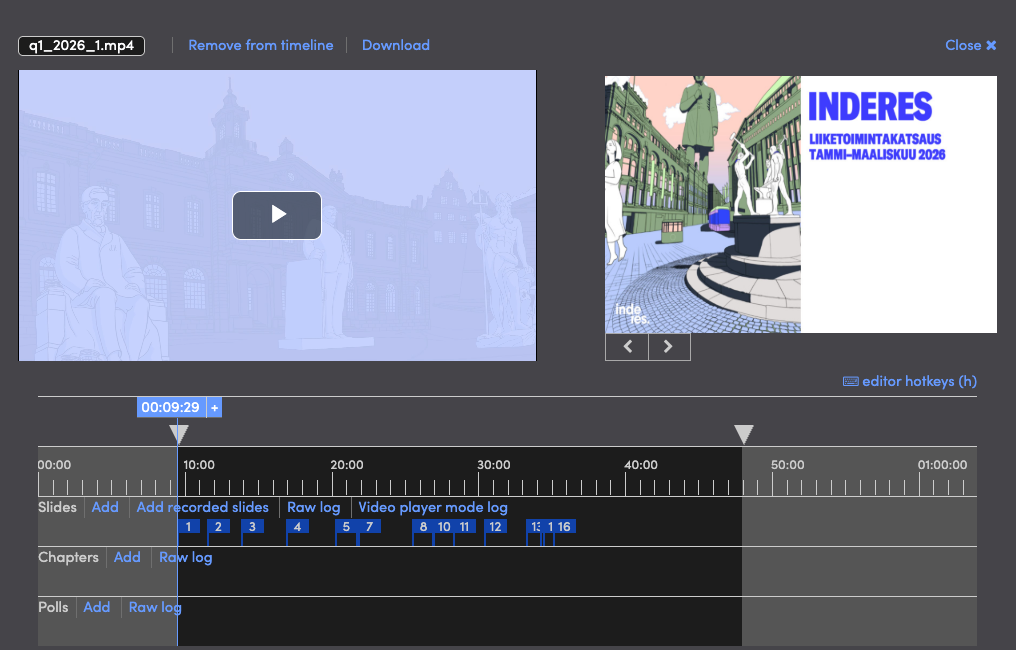Open the editor hotkeys keyboard icon
This screenshot has height=650, width=1016.
point(850,381)
